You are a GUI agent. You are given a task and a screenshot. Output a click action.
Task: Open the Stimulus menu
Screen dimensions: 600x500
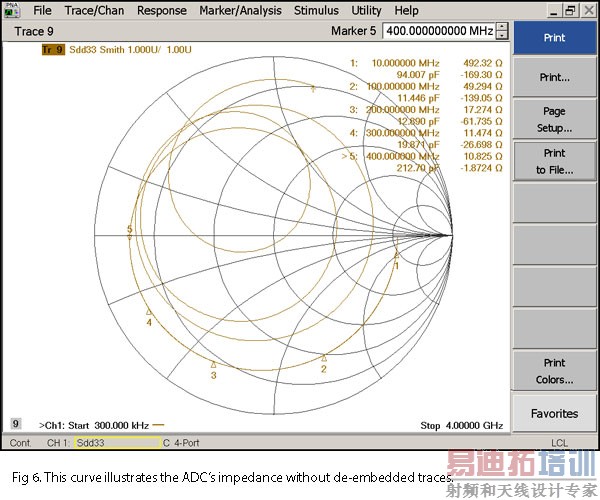click(x=316, y=10)
